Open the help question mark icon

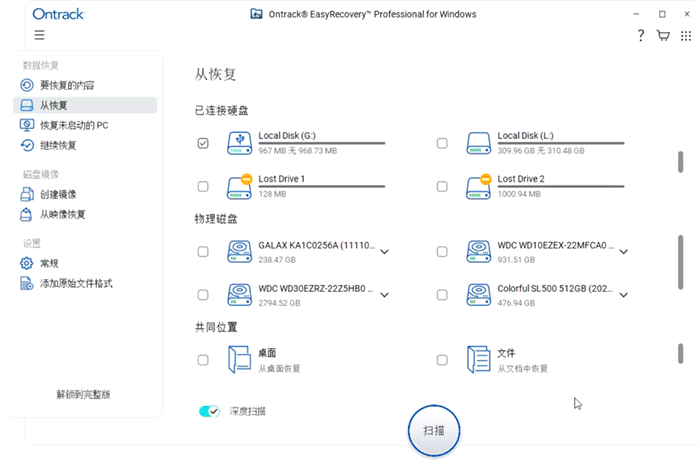641,35
